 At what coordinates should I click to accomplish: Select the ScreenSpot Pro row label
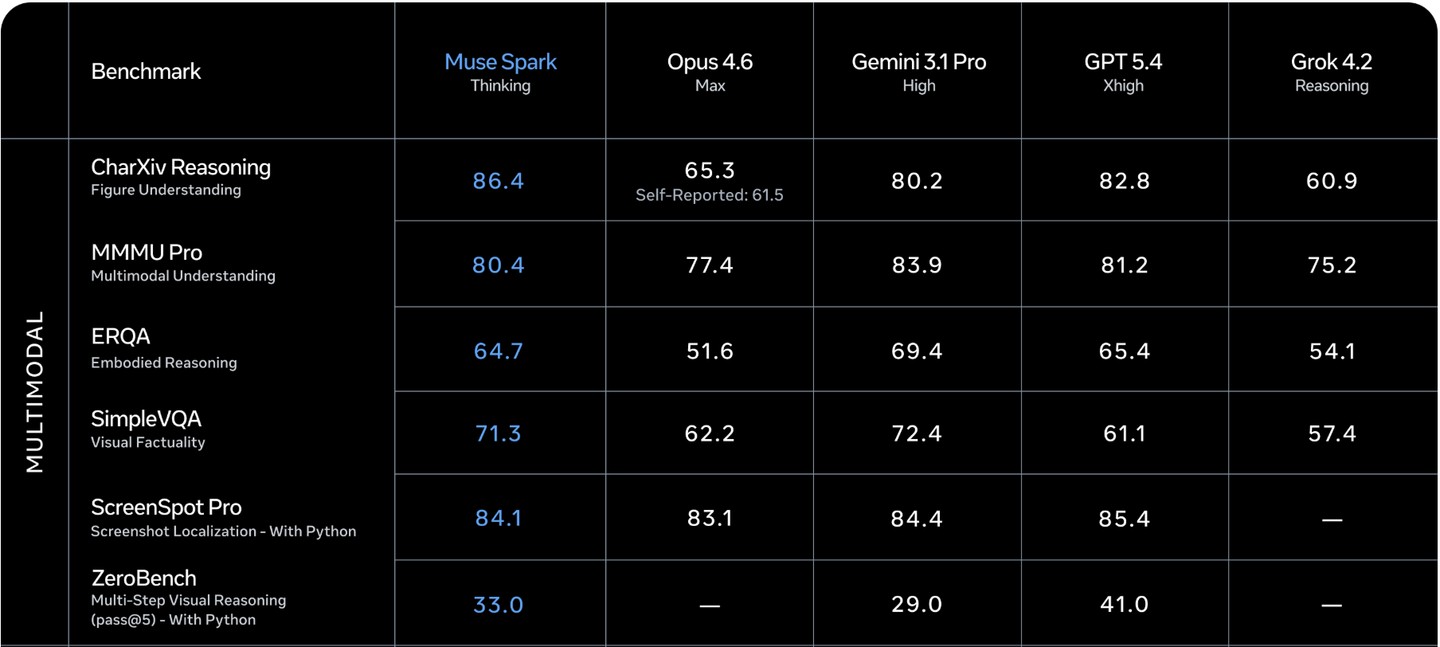tap(166, 507)
